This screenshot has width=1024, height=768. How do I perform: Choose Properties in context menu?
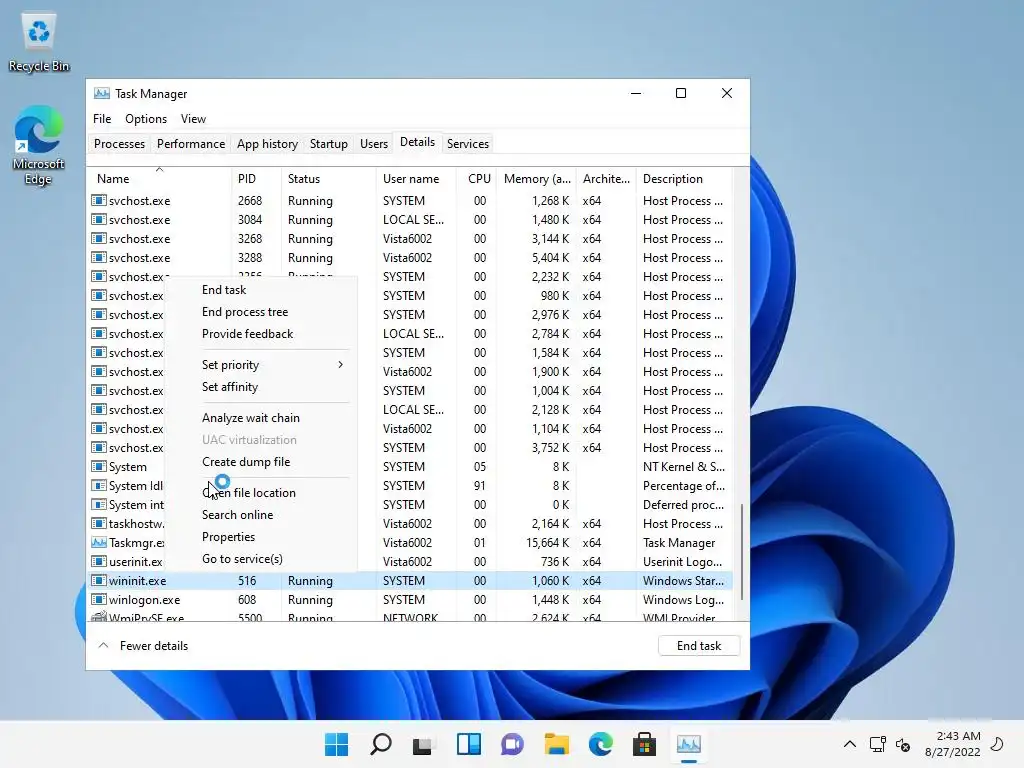tap(229, 537)
